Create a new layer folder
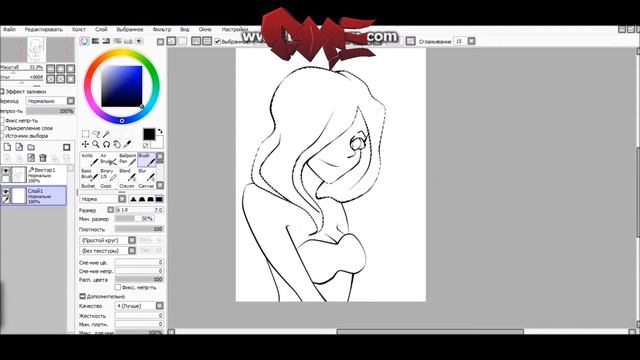This screenshot has height=360, width=640. (31, 147)
